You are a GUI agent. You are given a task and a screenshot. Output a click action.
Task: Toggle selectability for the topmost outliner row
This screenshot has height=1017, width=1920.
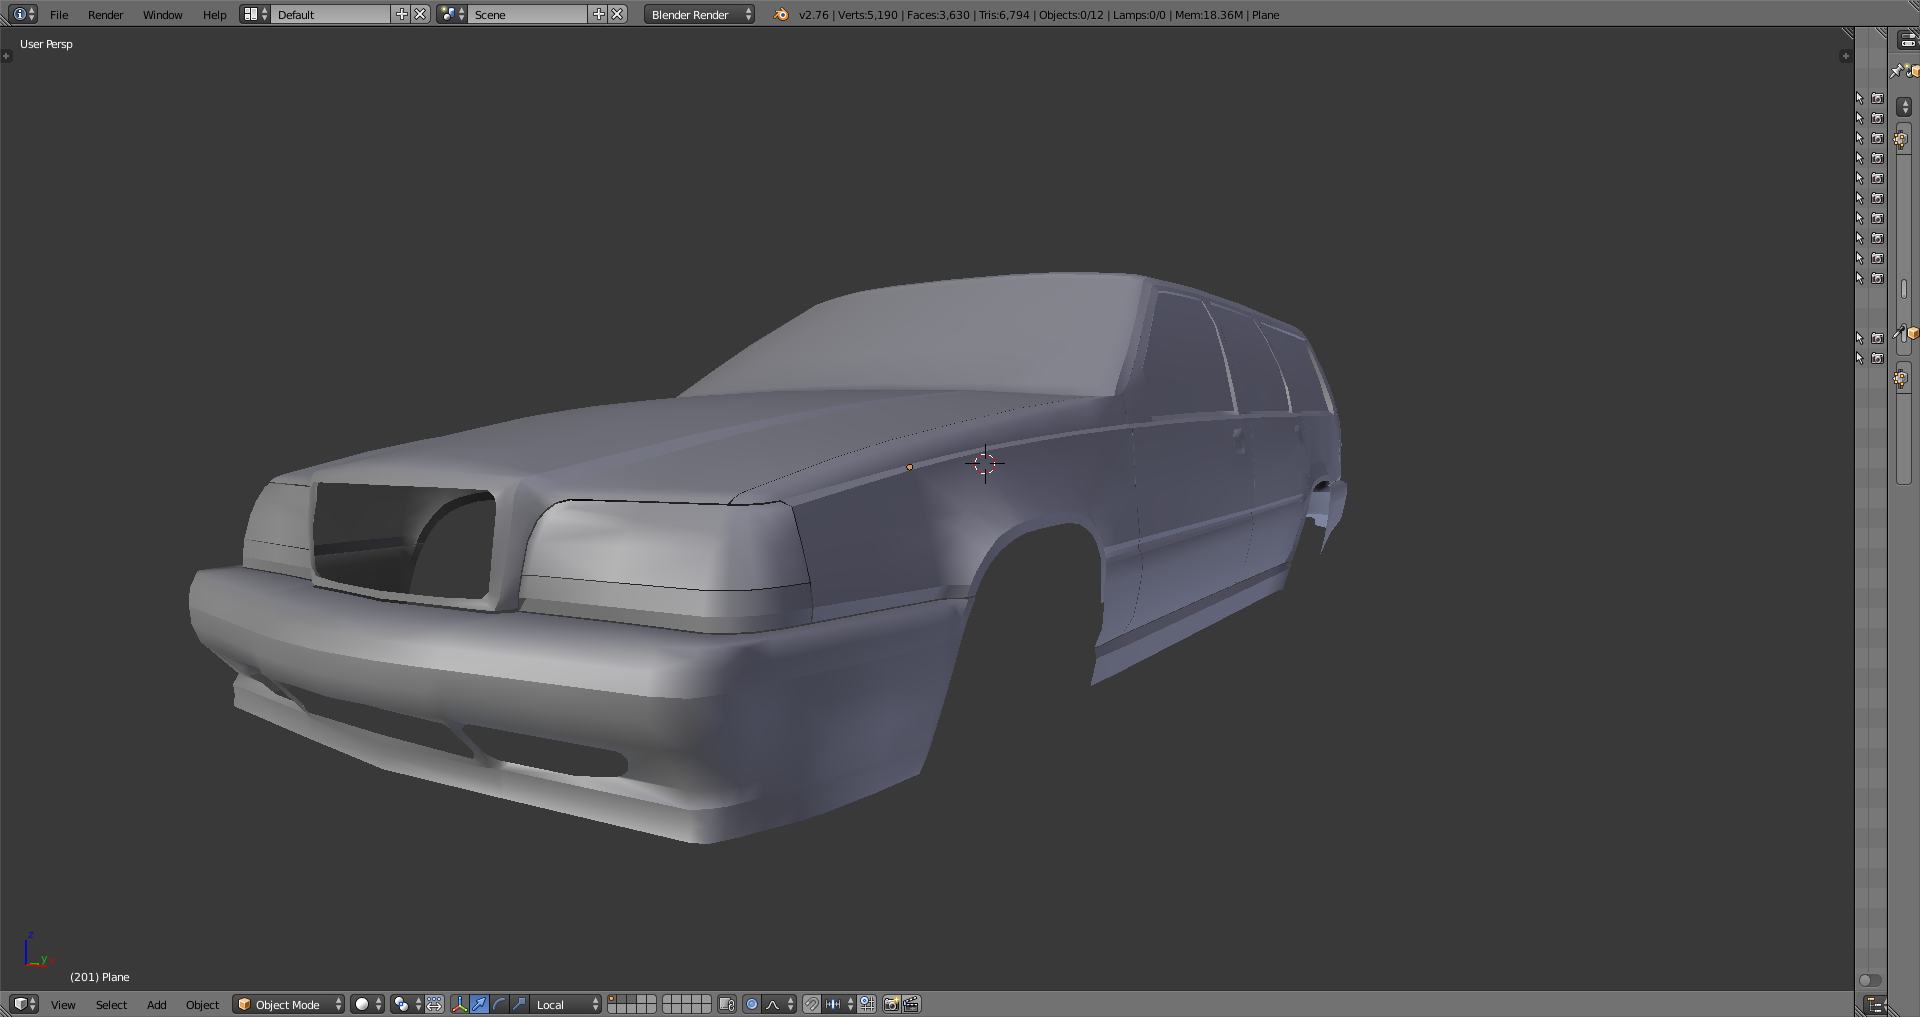1860,98
